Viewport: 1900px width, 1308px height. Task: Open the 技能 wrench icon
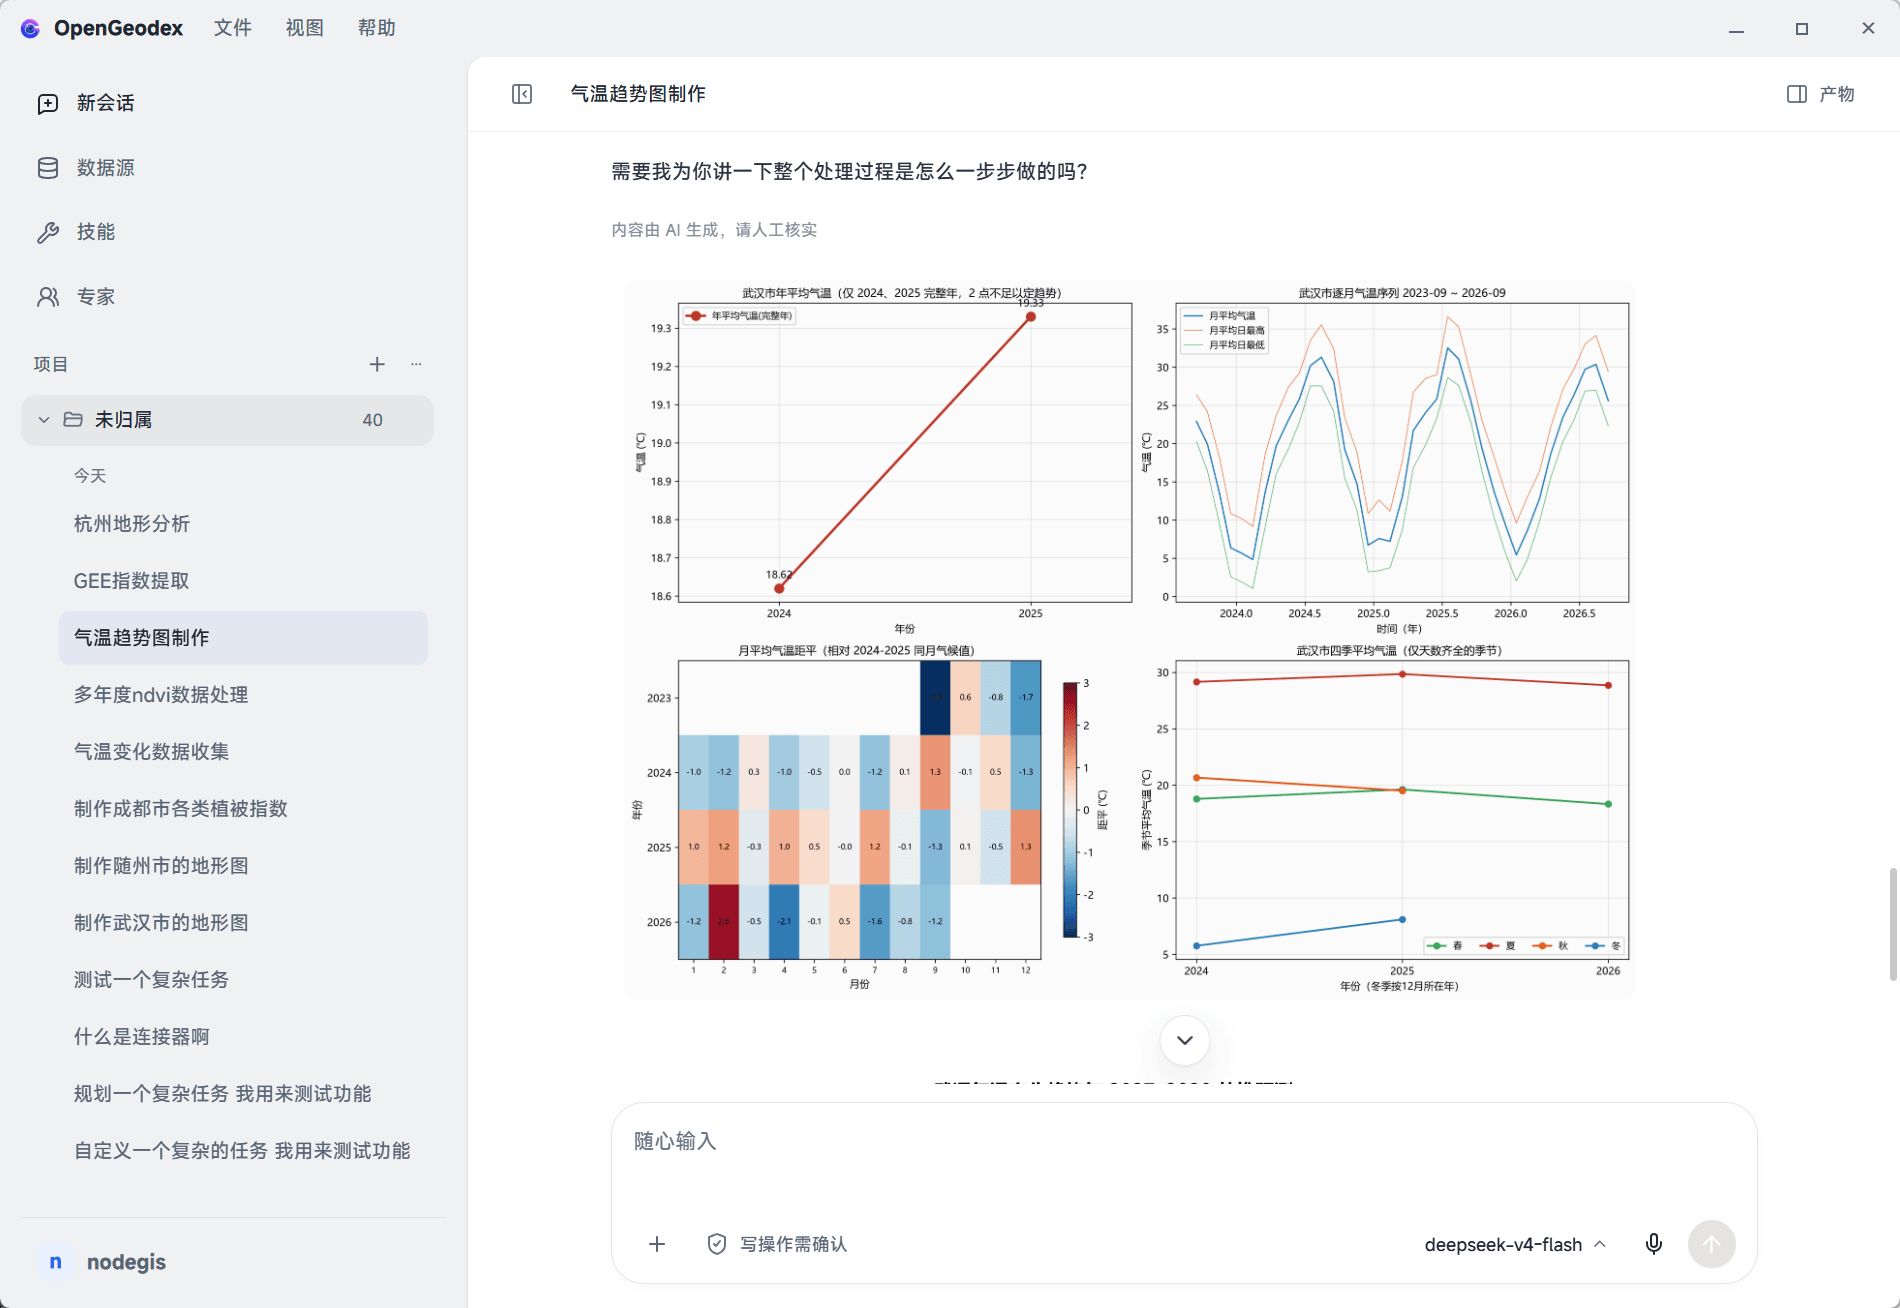(x=48, y=232)
